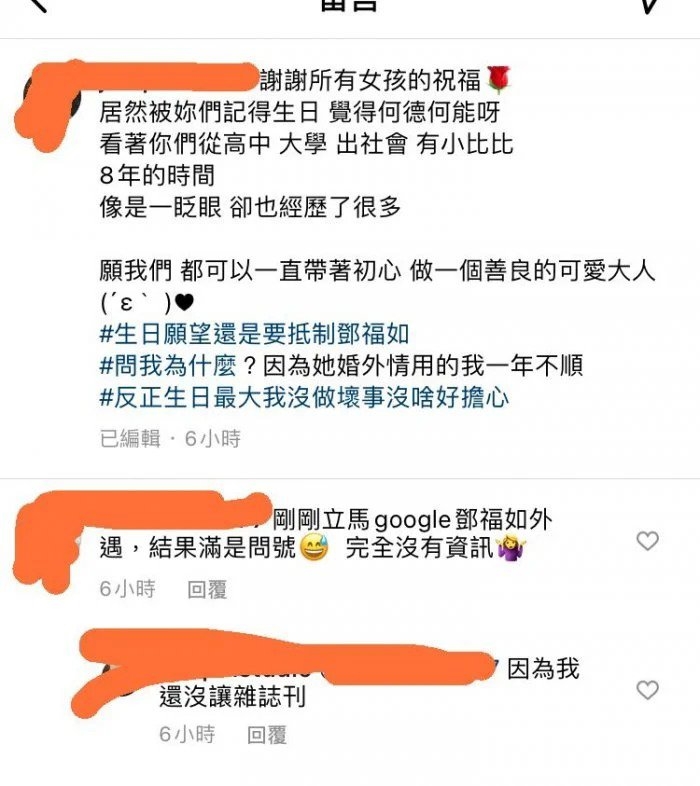Tap 回覆 under the google 鄧福如 comment
The width and height of the screenshot is (700, 786).
coord(207,589)
